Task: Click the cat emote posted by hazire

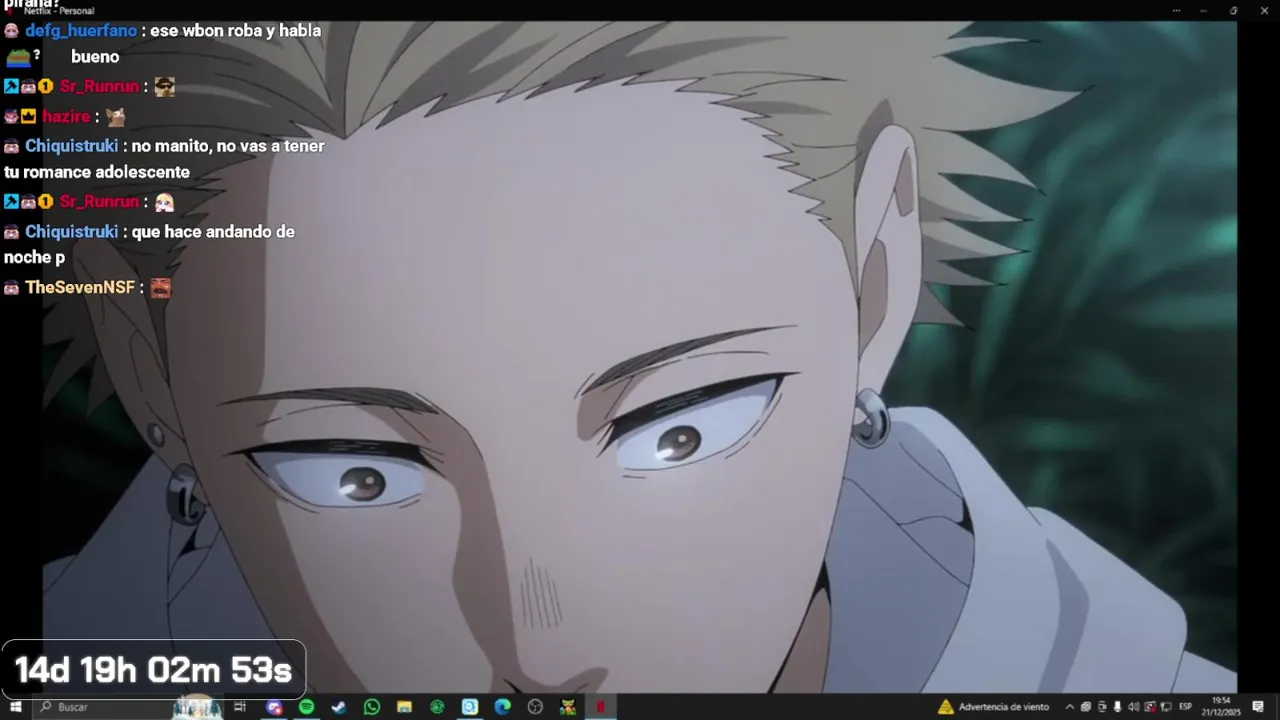Action: 116,117
